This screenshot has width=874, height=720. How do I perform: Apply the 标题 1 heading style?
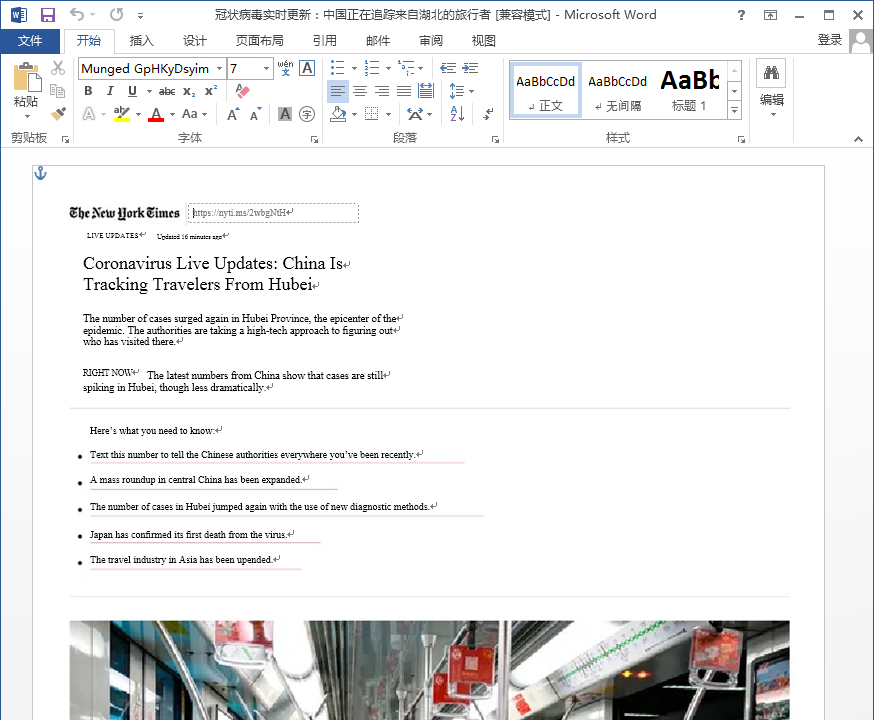coord(690,90)
